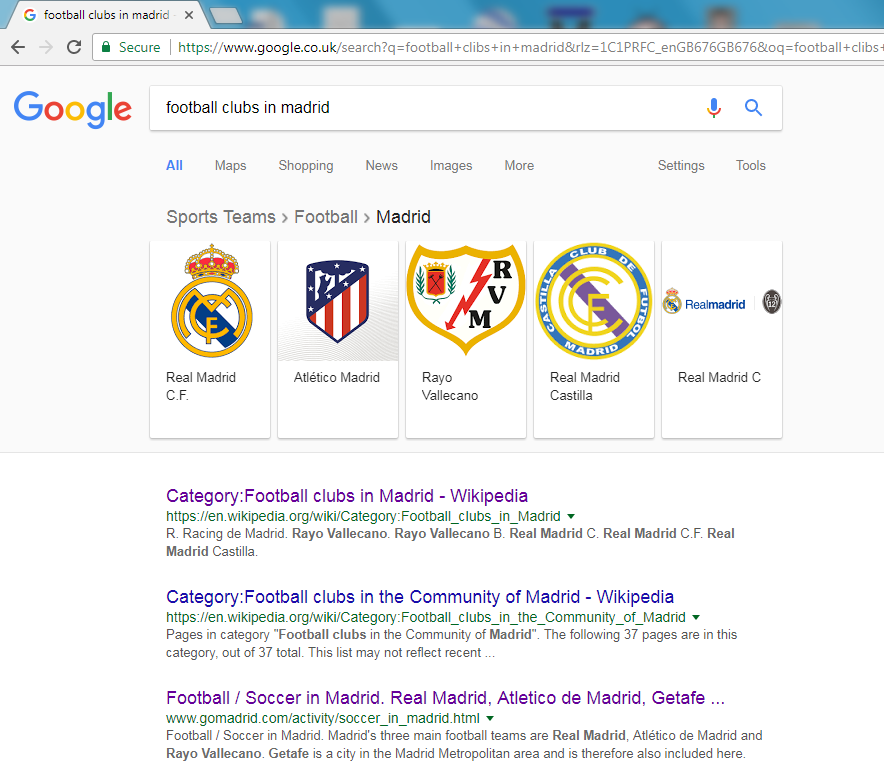Click Football in the breadcrumb
Viewport: 884px width, 775px height.
click(326, 217)
